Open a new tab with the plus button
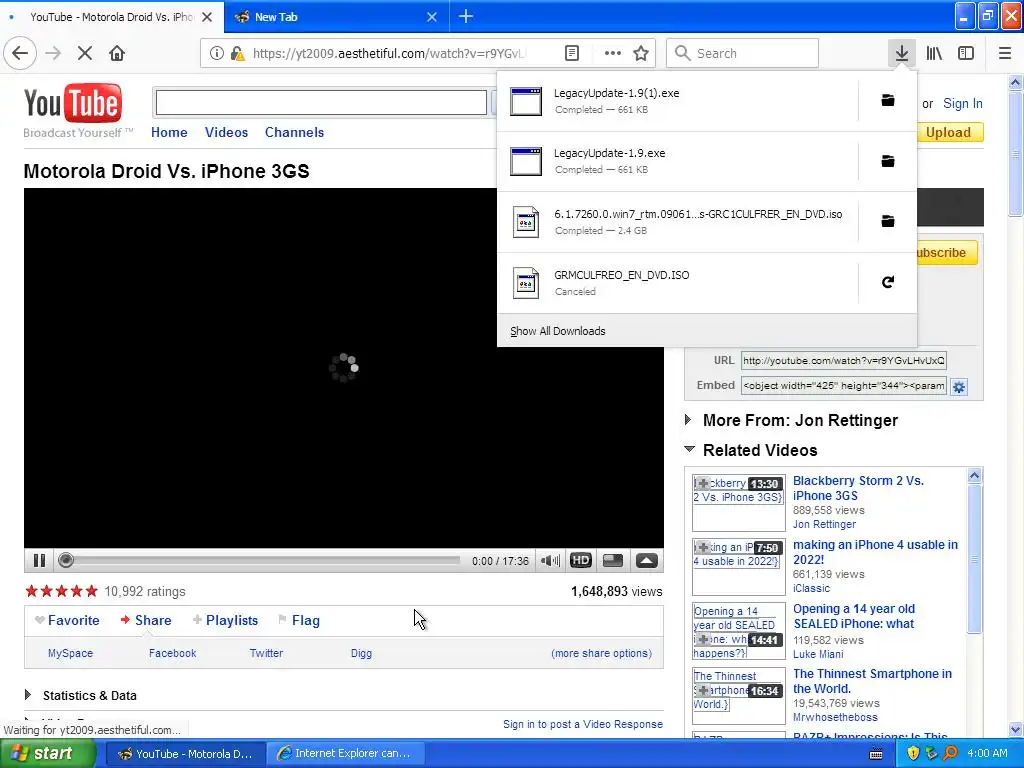This screenshot has height=768, width=1024. pyautogui.click(x=466, y=16)
